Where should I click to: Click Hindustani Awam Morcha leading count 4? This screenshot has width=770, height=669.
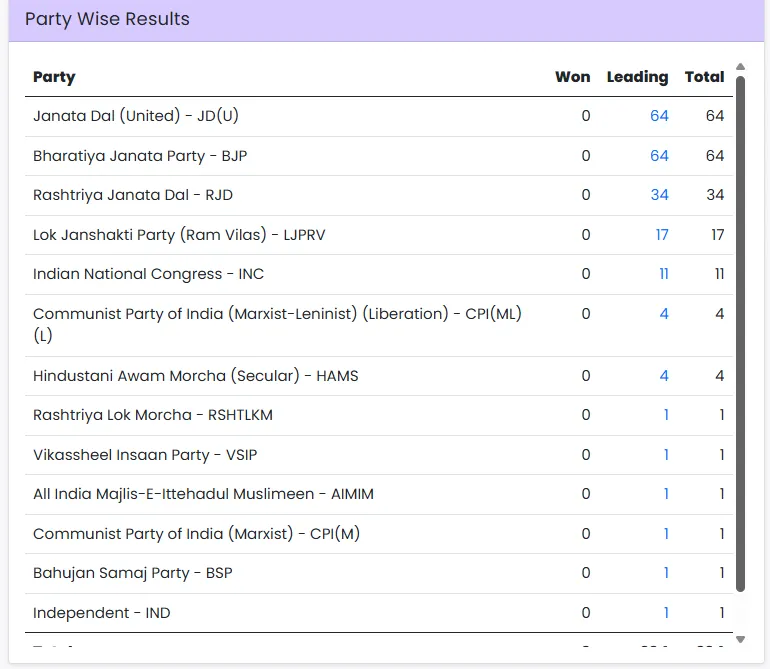[x=664, y=376]
